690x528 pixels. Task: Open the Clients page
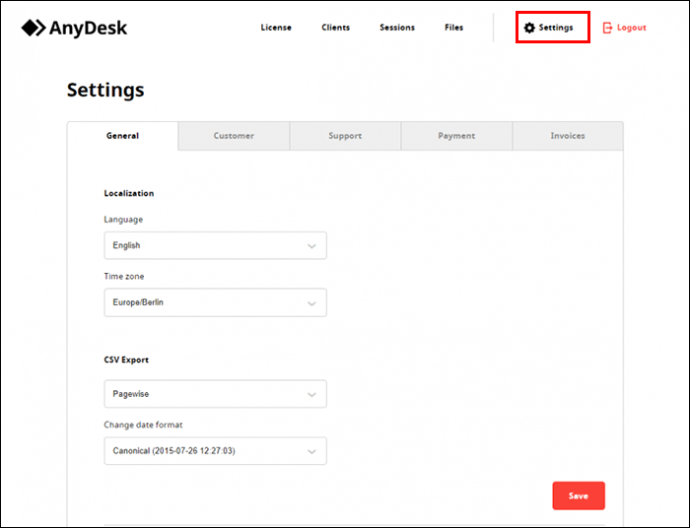click(335, 27)
